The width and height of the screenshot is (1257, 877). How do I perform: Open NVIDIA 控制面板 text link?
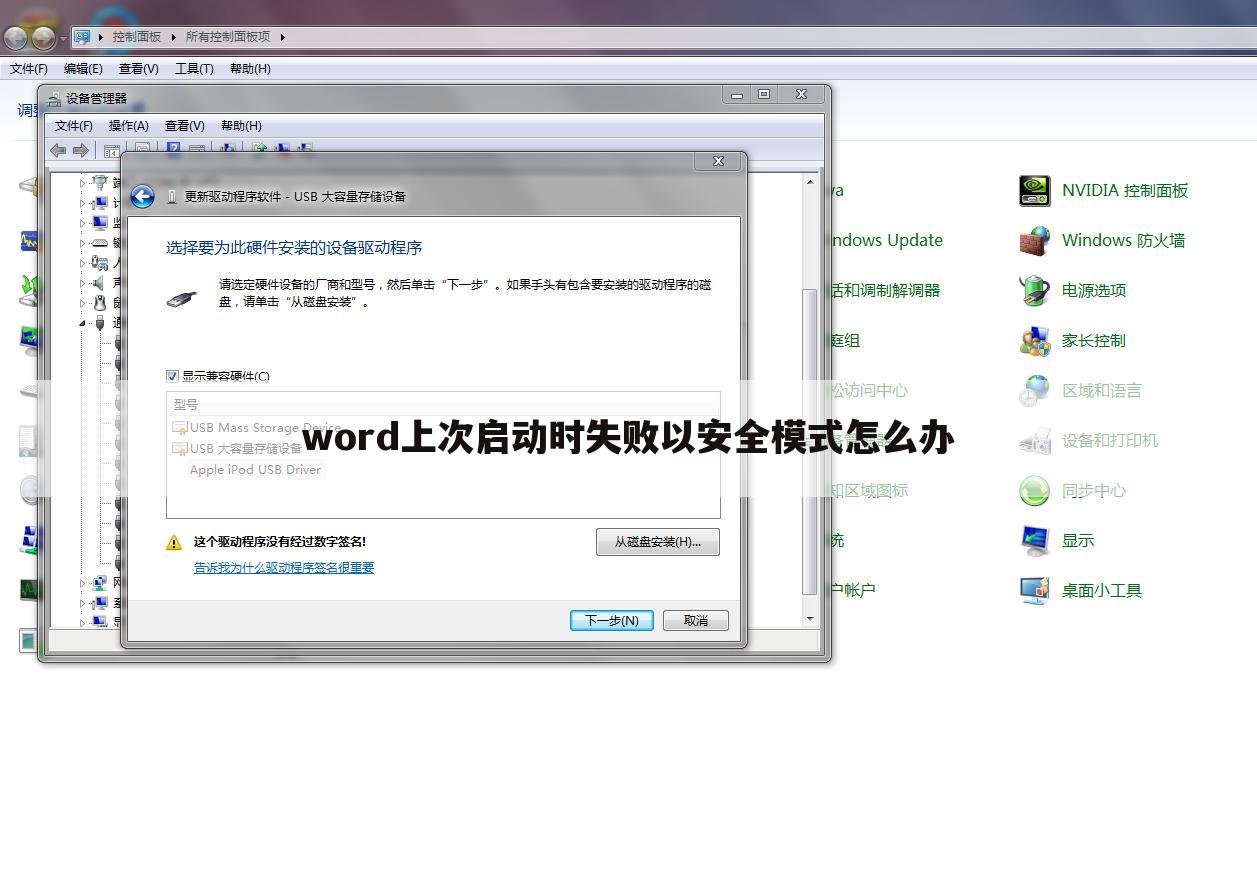click(x=1125, y=190)
